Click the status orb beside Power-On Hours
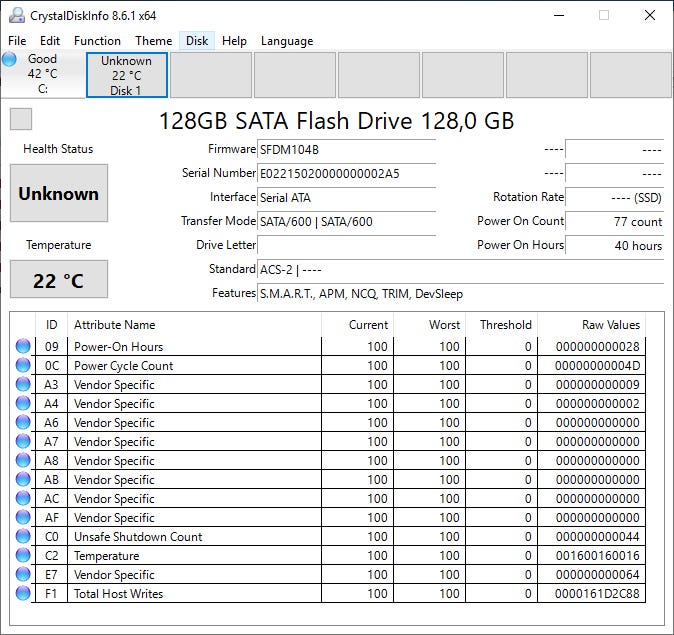 [23, 347]
